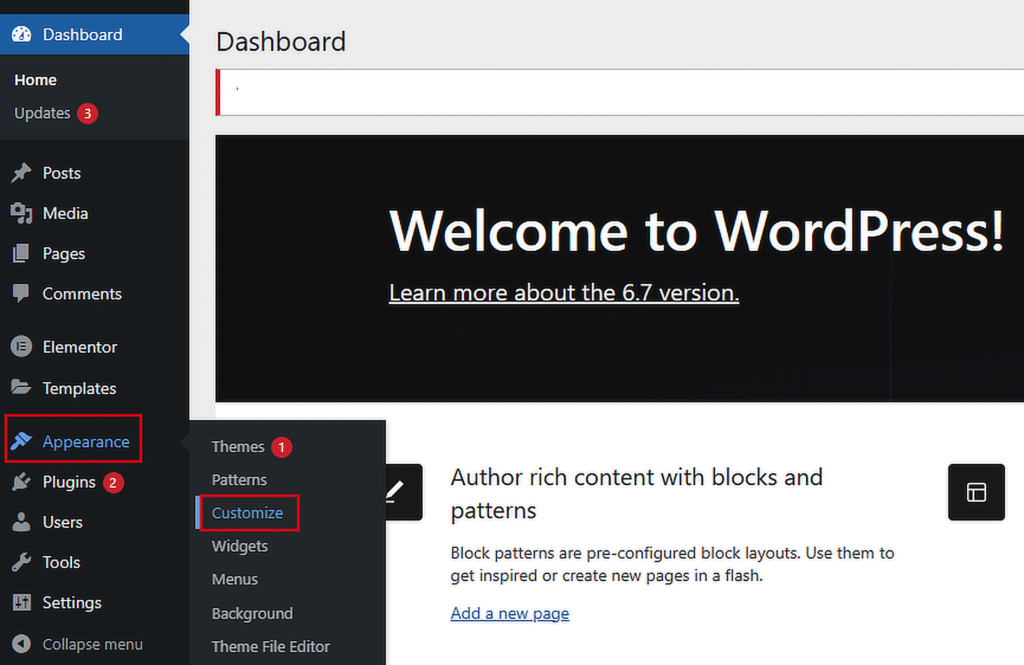The height and width of the screenshot is (665, 1024).
Task: Click the red-bordered notice bar
Action: [620, 92]
